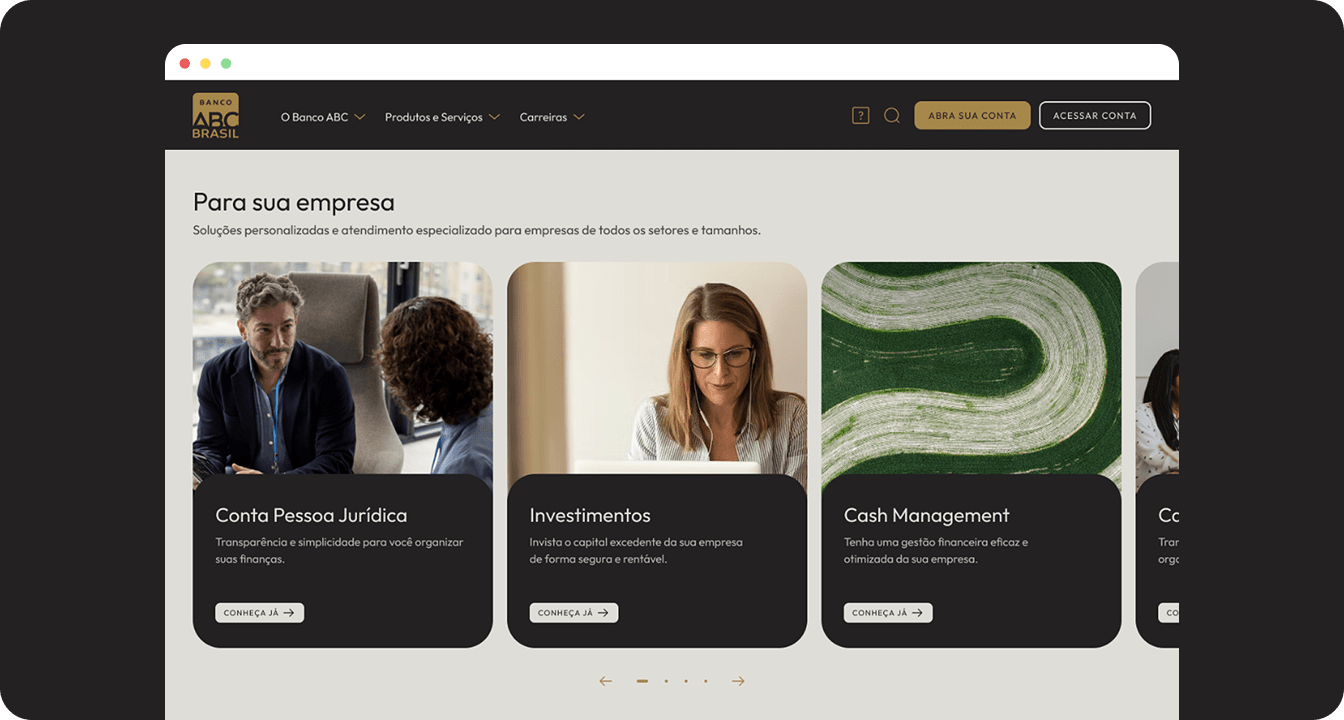
Task: Jump to the second carousel dot
Action: click(666, 681)
